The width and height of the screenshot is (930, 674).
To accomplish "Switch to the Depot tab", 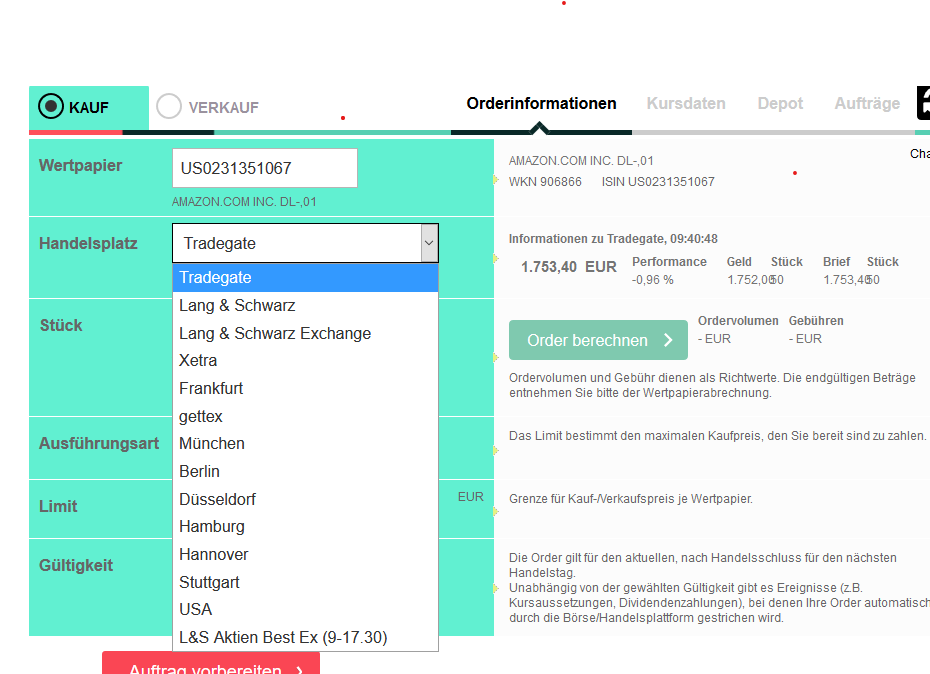I will tap(780, 103).
